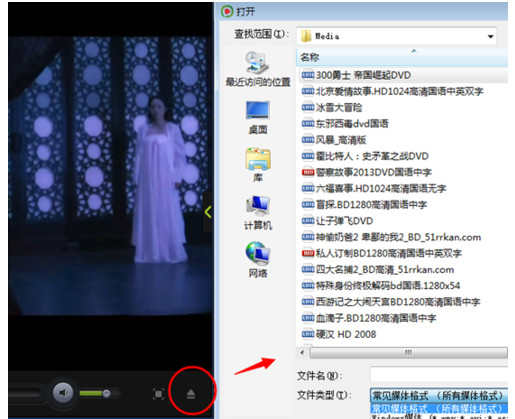
Task: Select file 硬汉 HD 2008
Action: coord(339,334)
